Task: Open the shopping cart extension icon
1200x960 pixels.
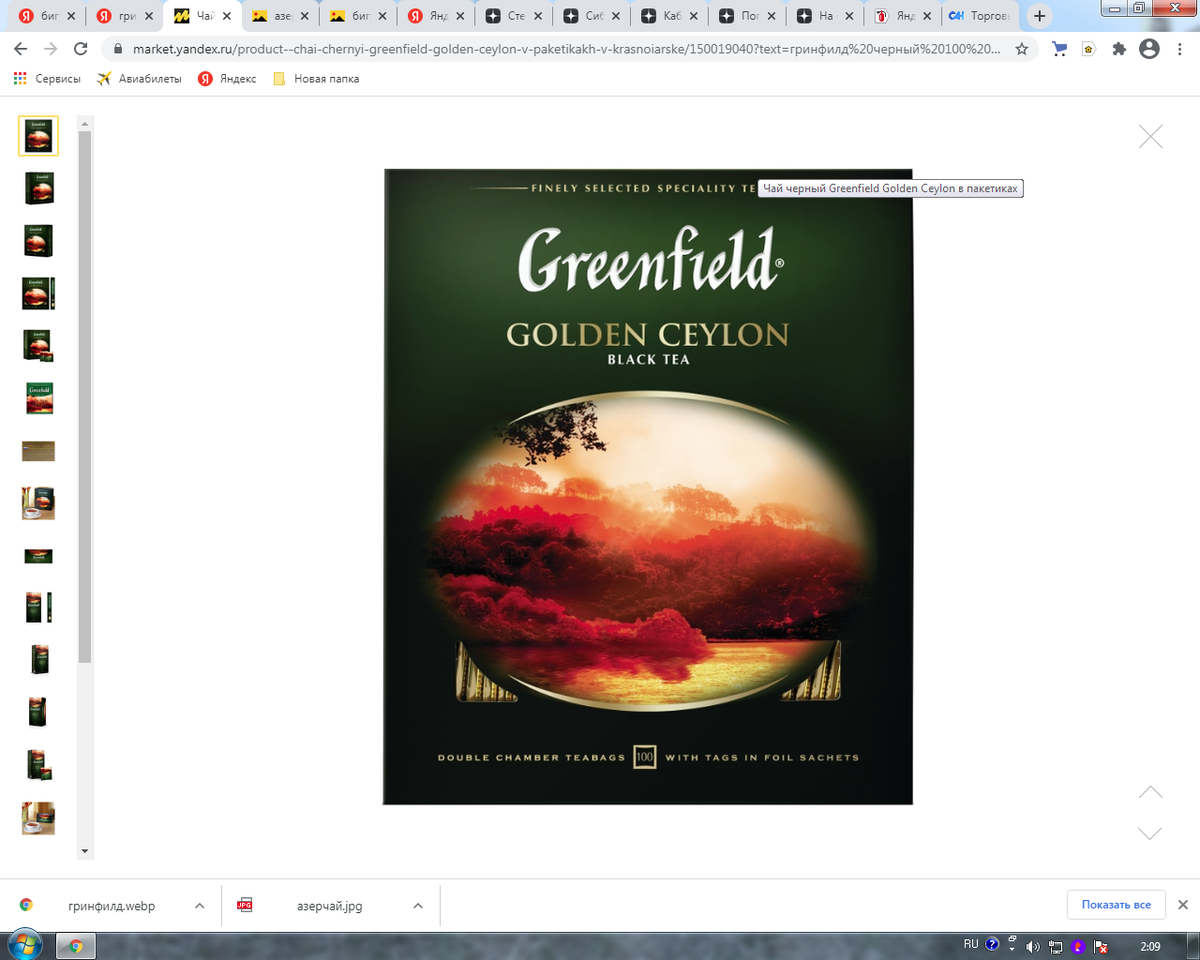Action: click(x=1059, y=49)
